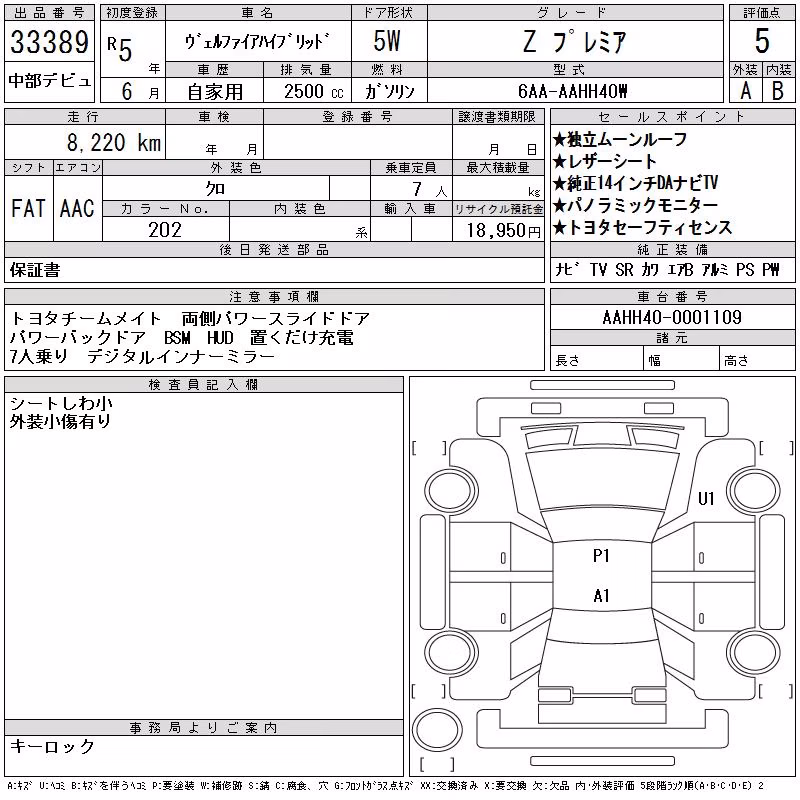Select interior grade B under 内装
The image size is (800, 800).
point(778,91)
